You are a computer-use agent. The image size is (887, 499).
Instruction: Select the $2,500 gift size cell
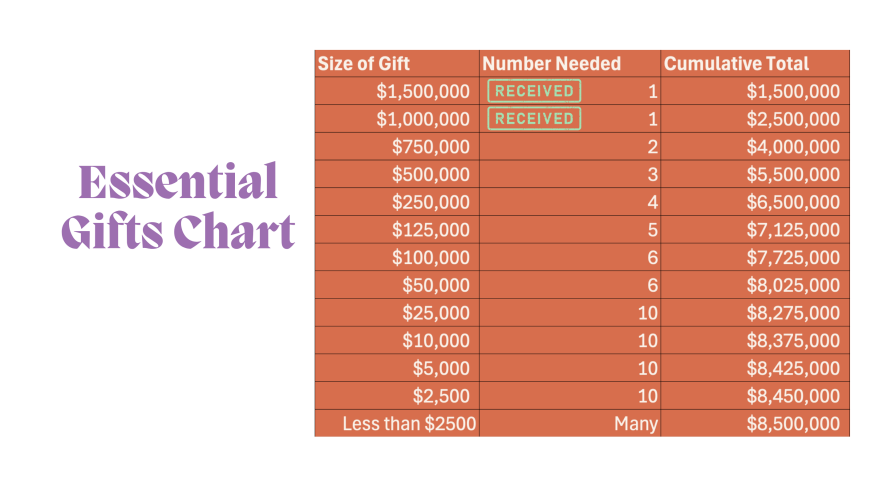point(440,396)
